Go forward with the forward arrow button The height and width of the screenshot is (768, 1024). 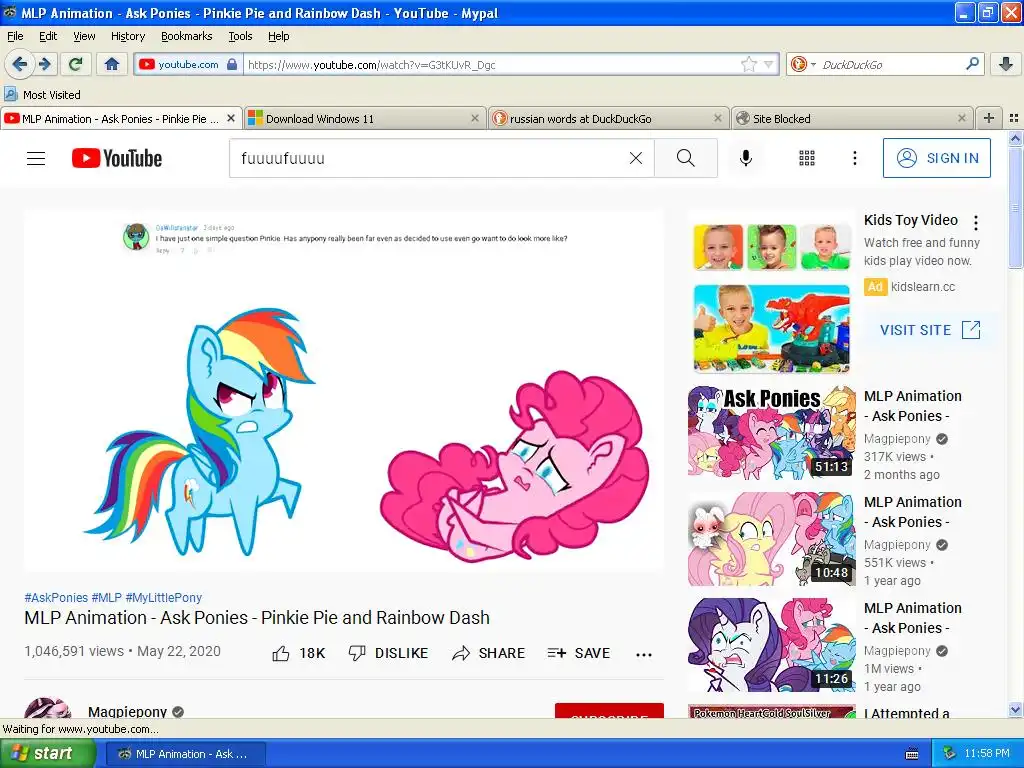44,64
